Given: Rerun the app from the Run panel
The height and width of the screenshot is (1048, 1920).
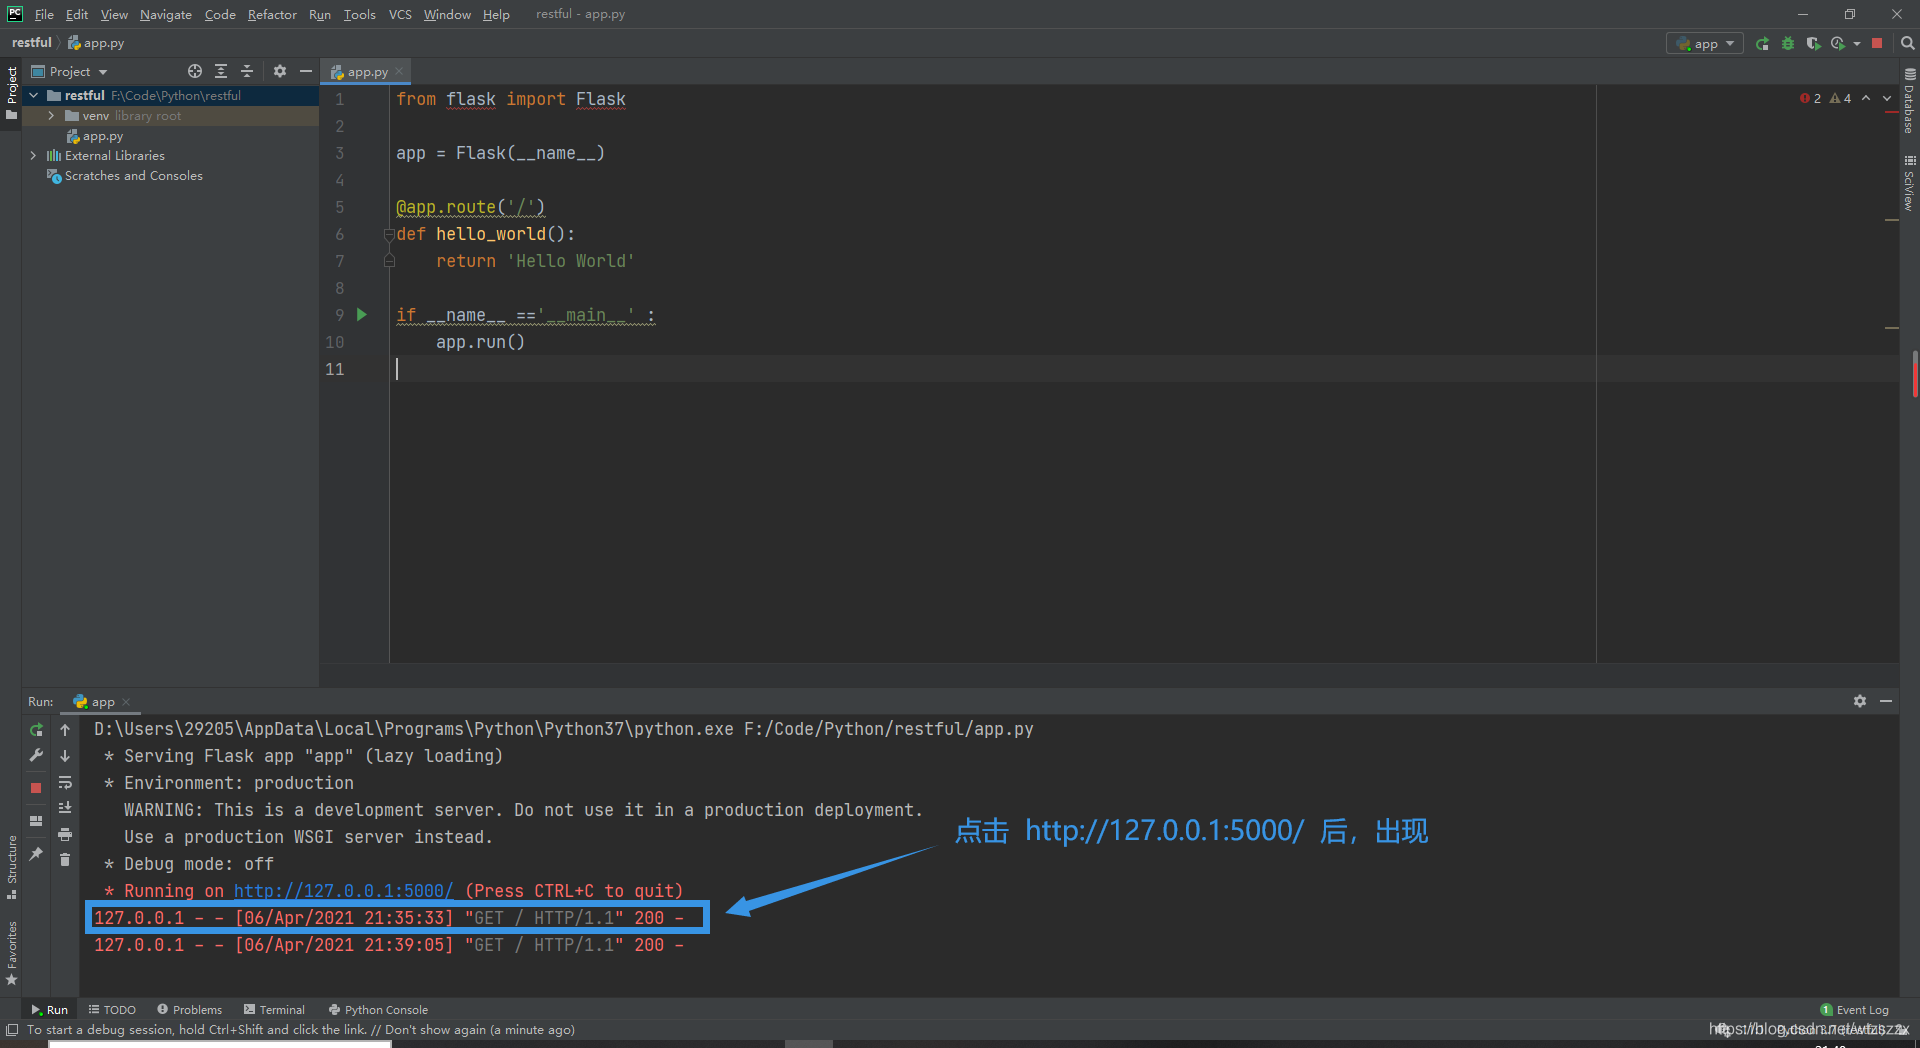Looking at the screenshot, I should (x=36, y=730).
